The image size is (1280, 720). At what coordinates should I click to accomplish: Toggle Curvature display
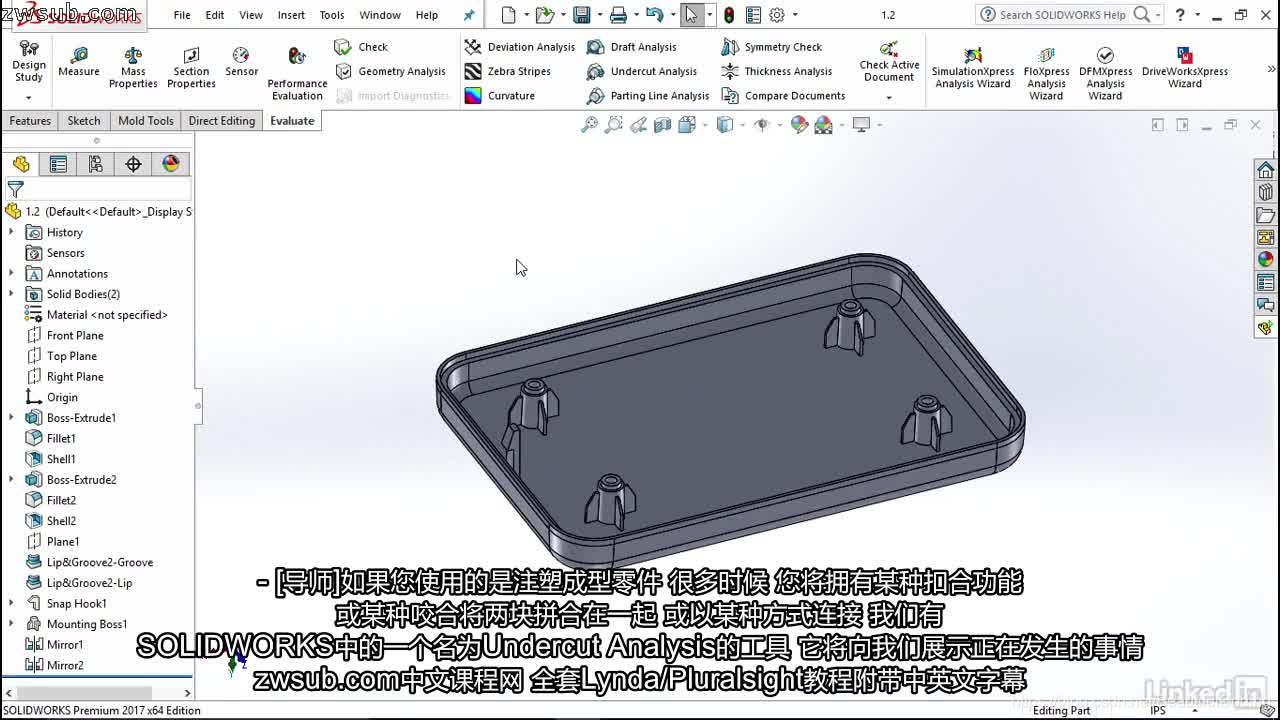coord(500,96)
